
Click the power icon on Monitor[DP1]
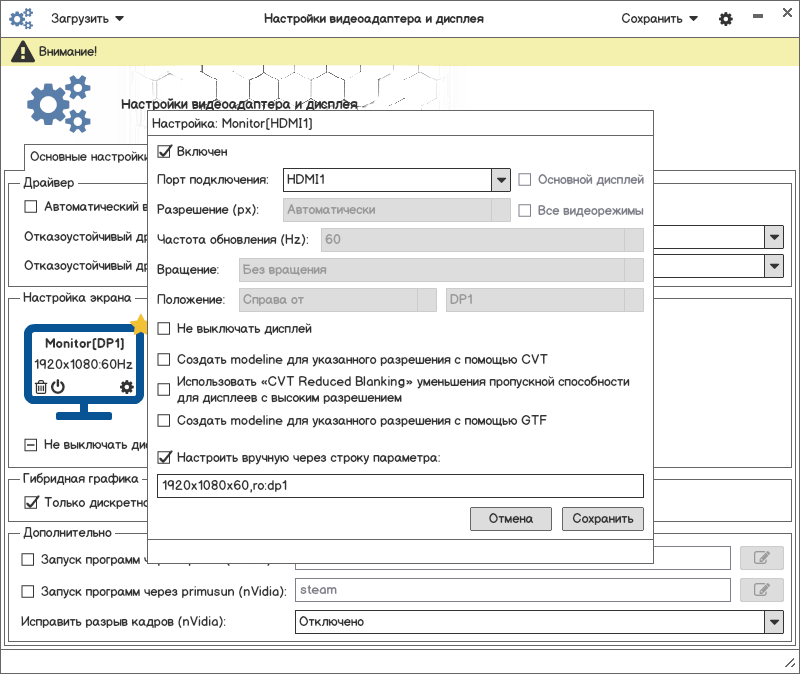(58, 386)
